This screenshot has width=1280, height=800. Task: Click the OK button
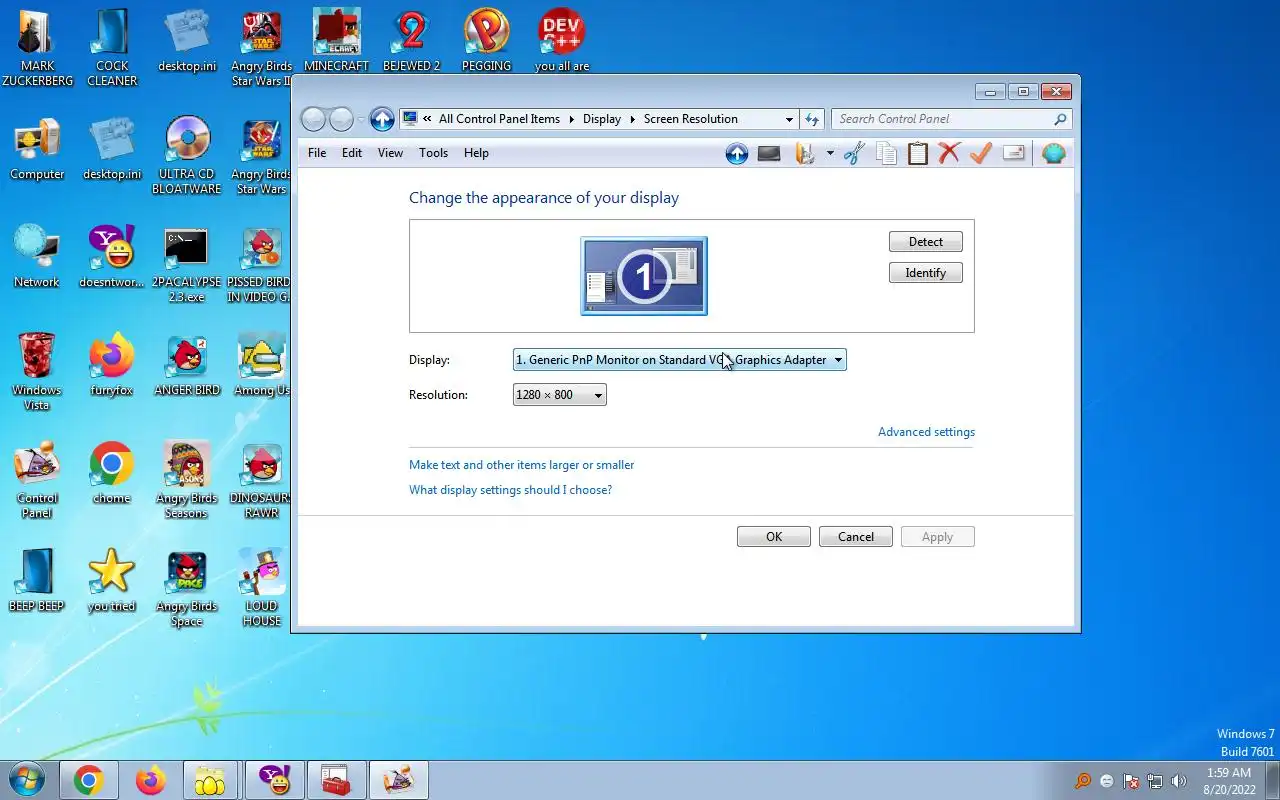tap(774, 537)
